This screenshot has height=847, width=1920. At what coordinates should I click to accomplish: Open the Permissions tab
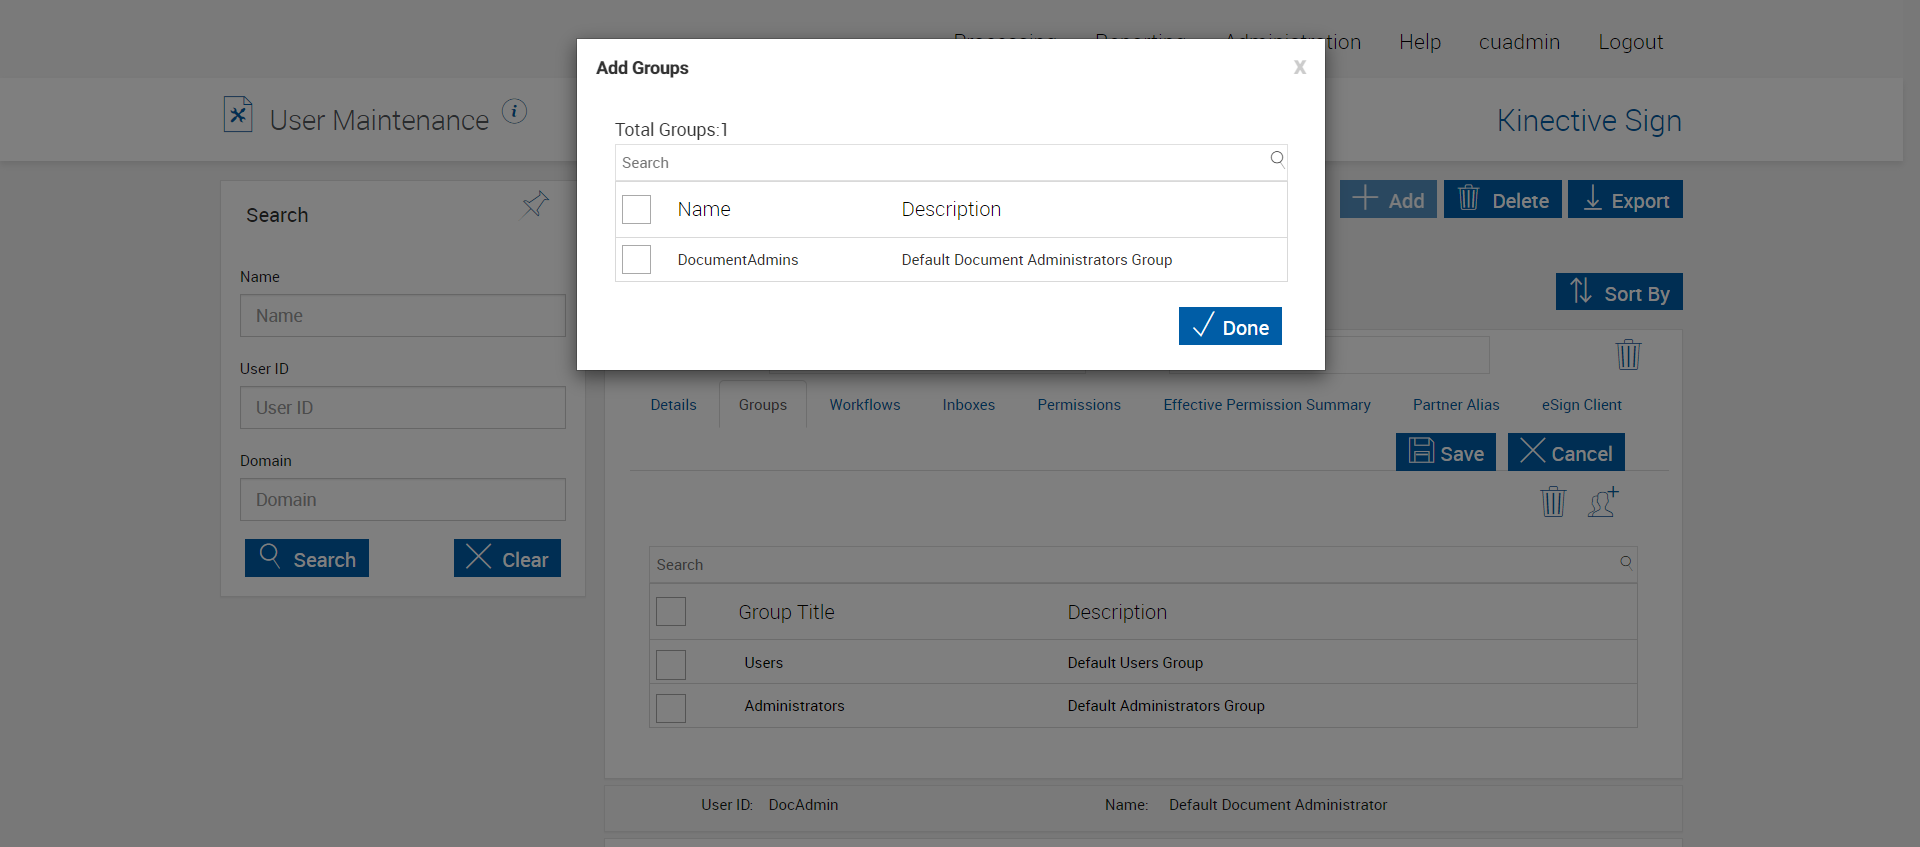[1079, 405]
